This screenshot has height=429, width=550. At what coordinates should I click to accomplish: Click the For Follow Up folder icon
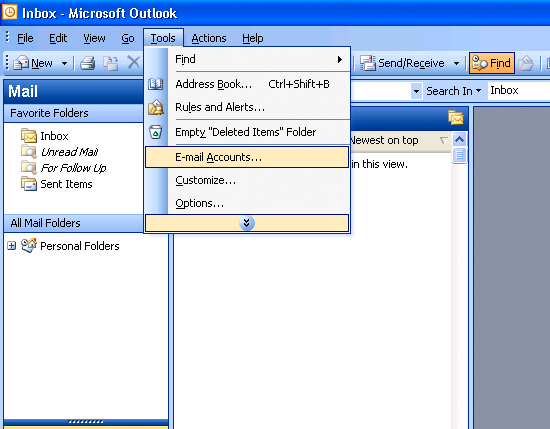tap(29, 168)
